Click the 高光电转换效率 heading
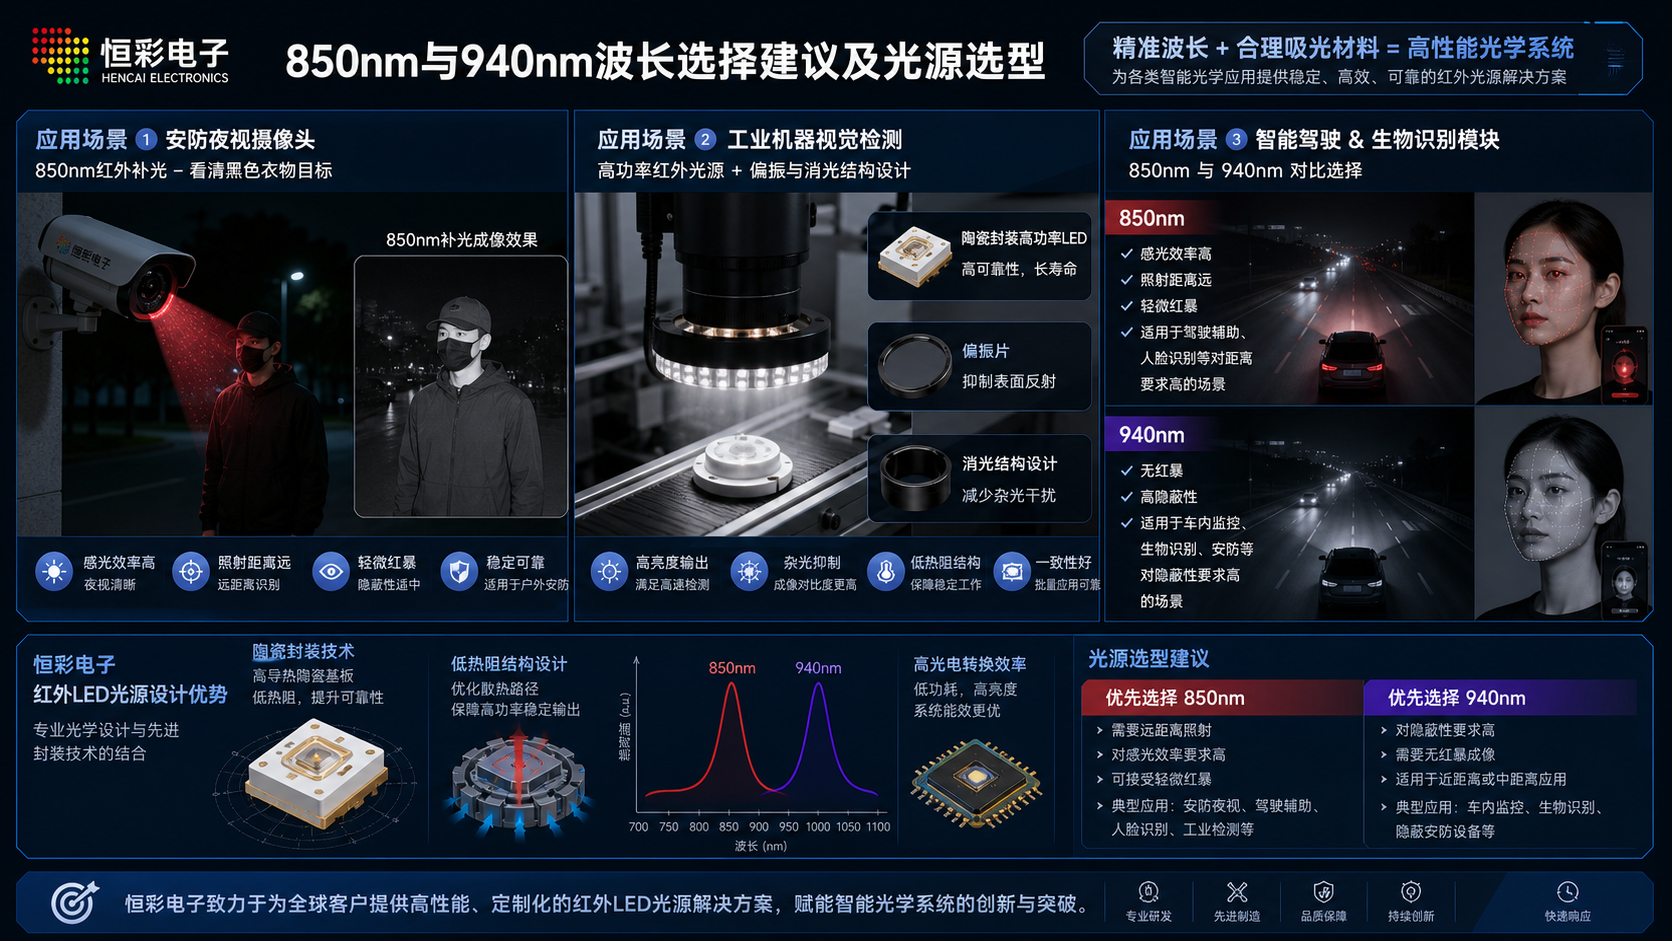 (970, 664)
